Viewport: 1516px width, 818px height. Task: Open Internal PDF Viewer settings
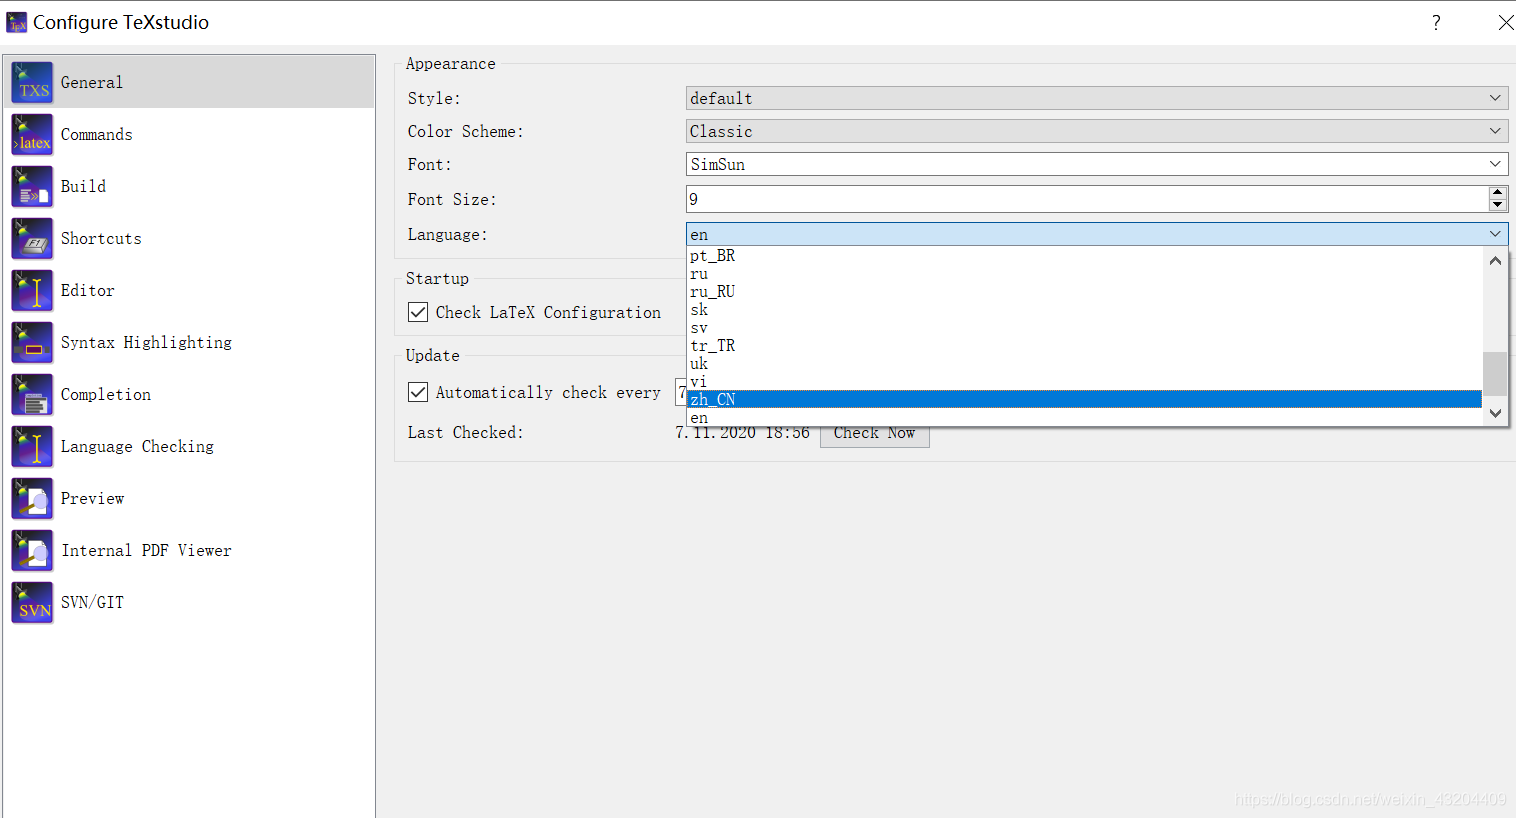coord(189,550)
